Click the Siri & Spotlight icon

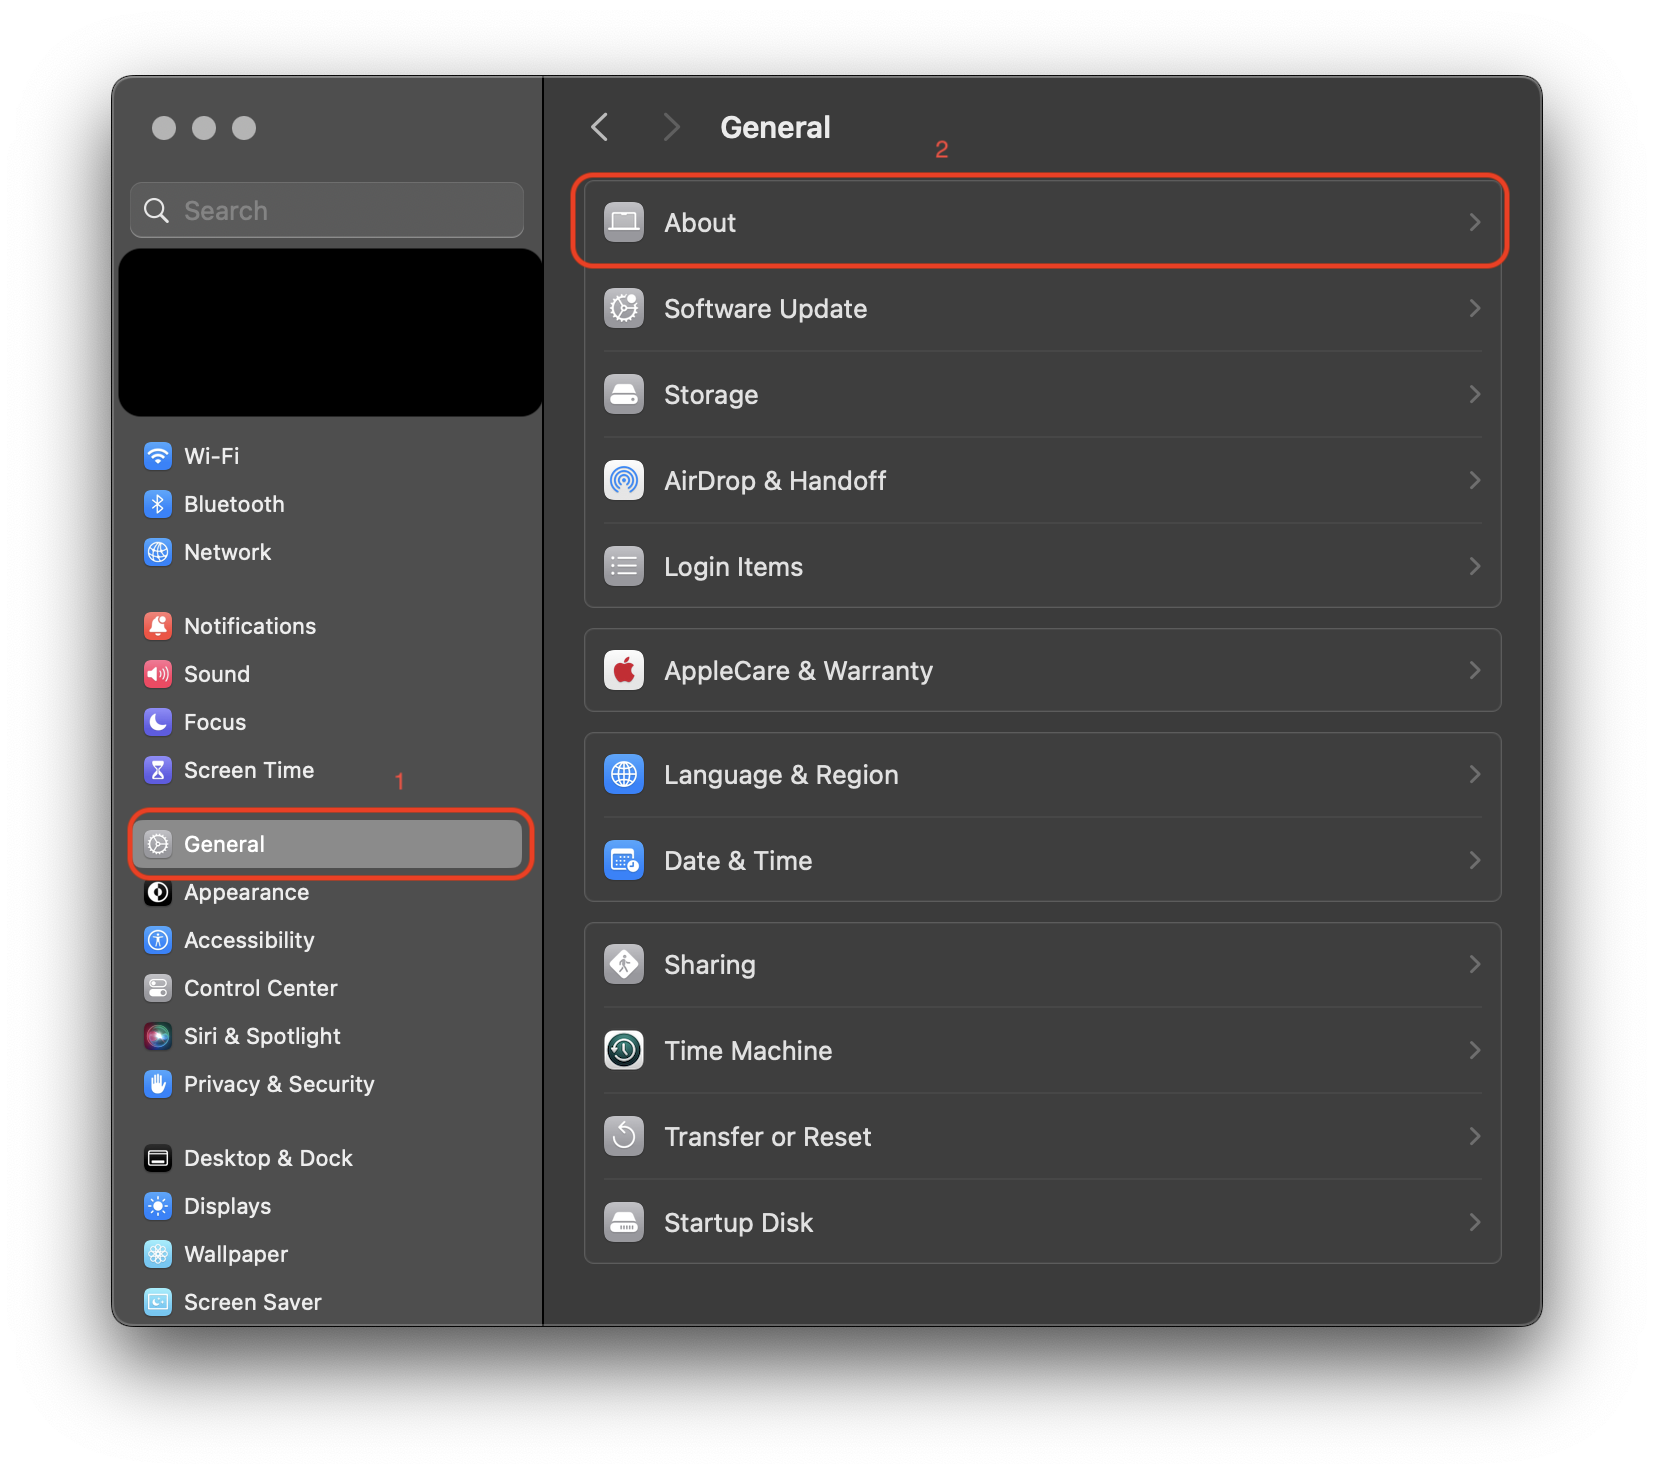point(158,1036)
